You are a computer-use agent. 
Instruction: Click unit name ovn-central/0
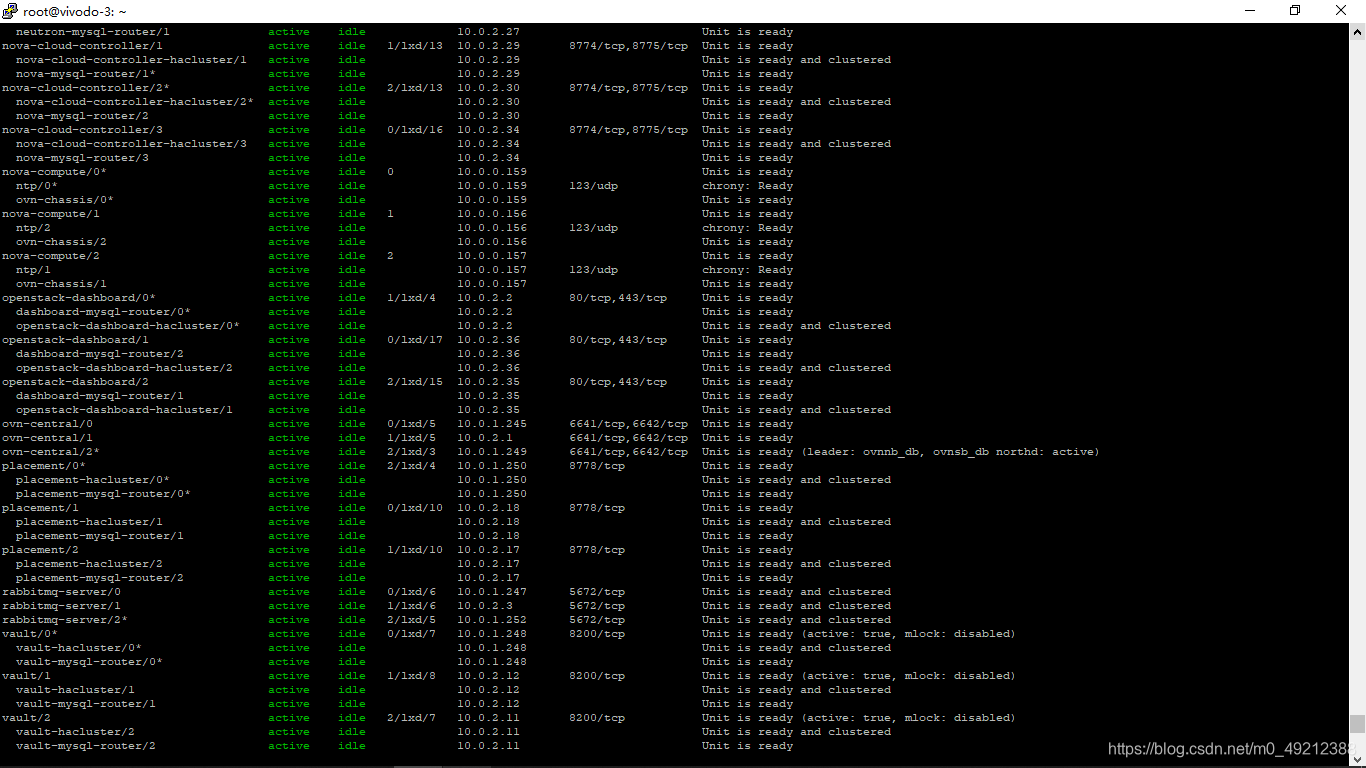(48, 424)
